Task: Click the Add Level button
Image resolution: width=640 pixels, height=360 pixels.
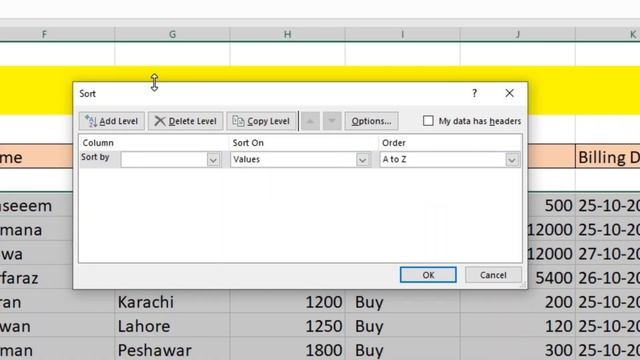Action: [x=111, y=121]
